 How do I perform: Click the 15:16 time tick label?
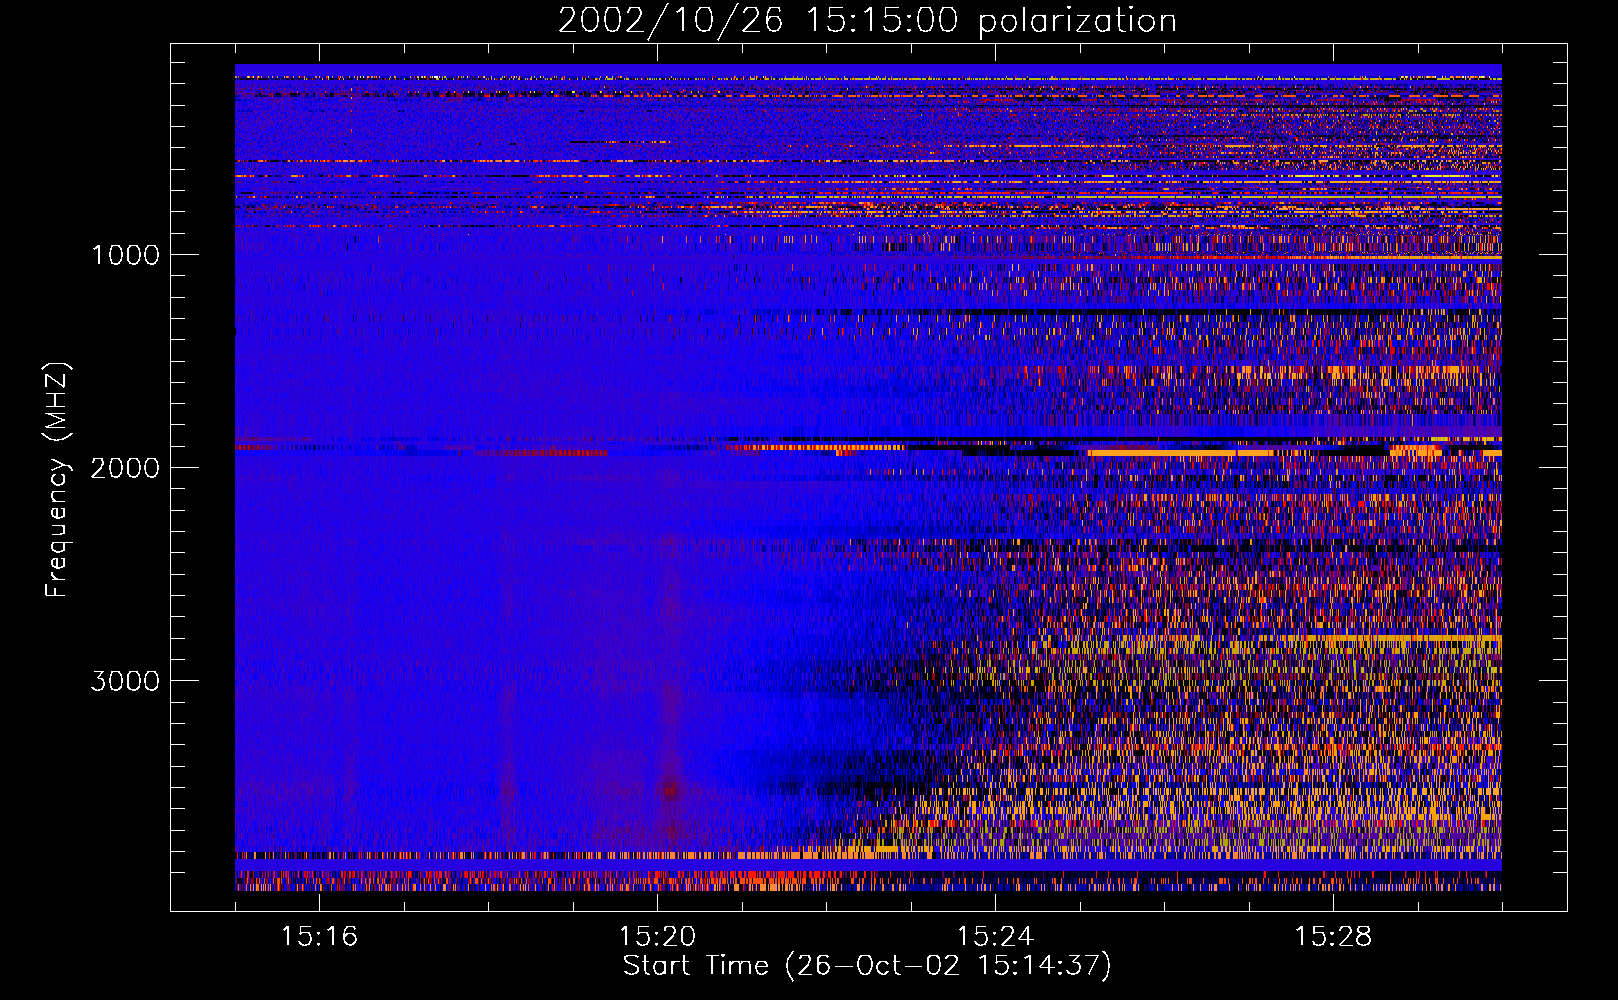point(319,937)
